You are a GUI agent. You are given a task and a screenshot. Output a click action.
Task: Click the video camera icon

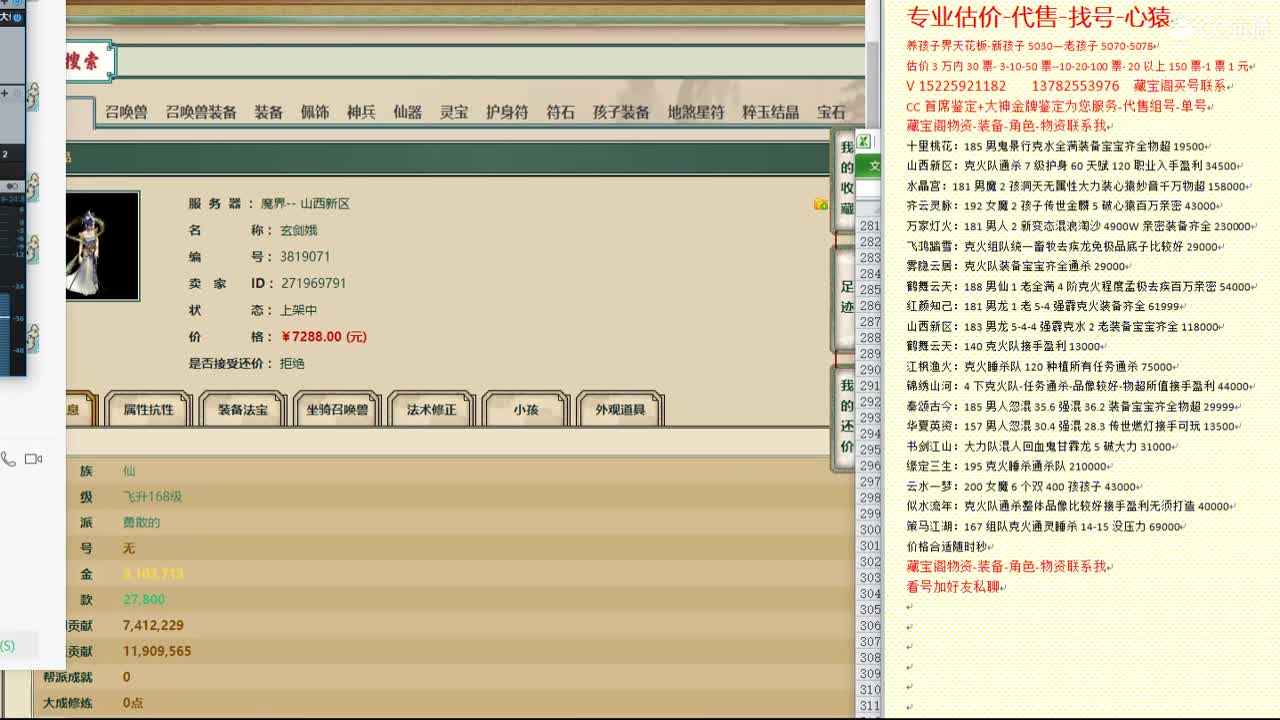[33, 459]
